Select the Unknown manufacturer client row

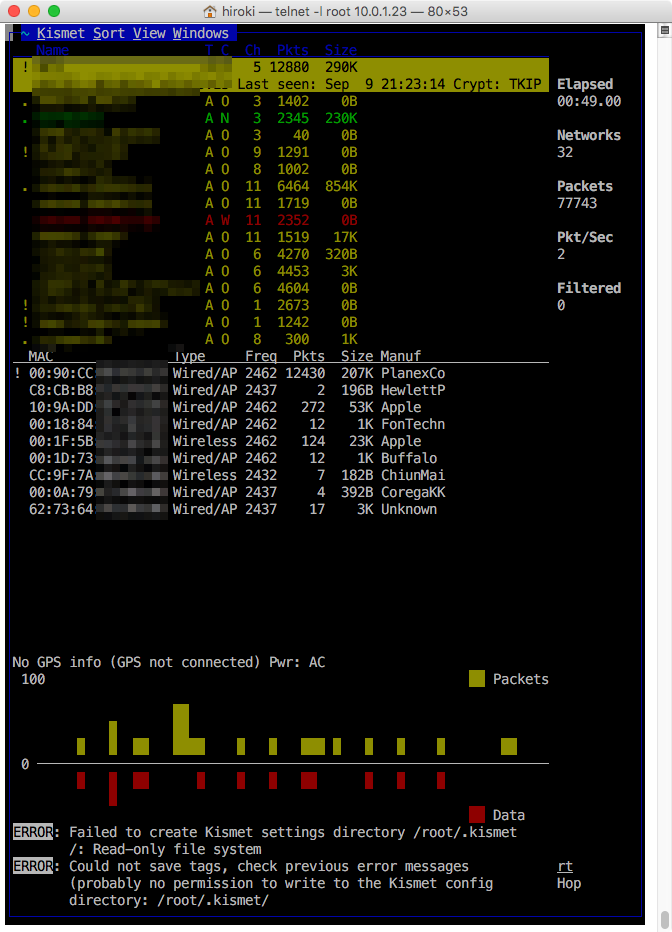pos(280,509)
